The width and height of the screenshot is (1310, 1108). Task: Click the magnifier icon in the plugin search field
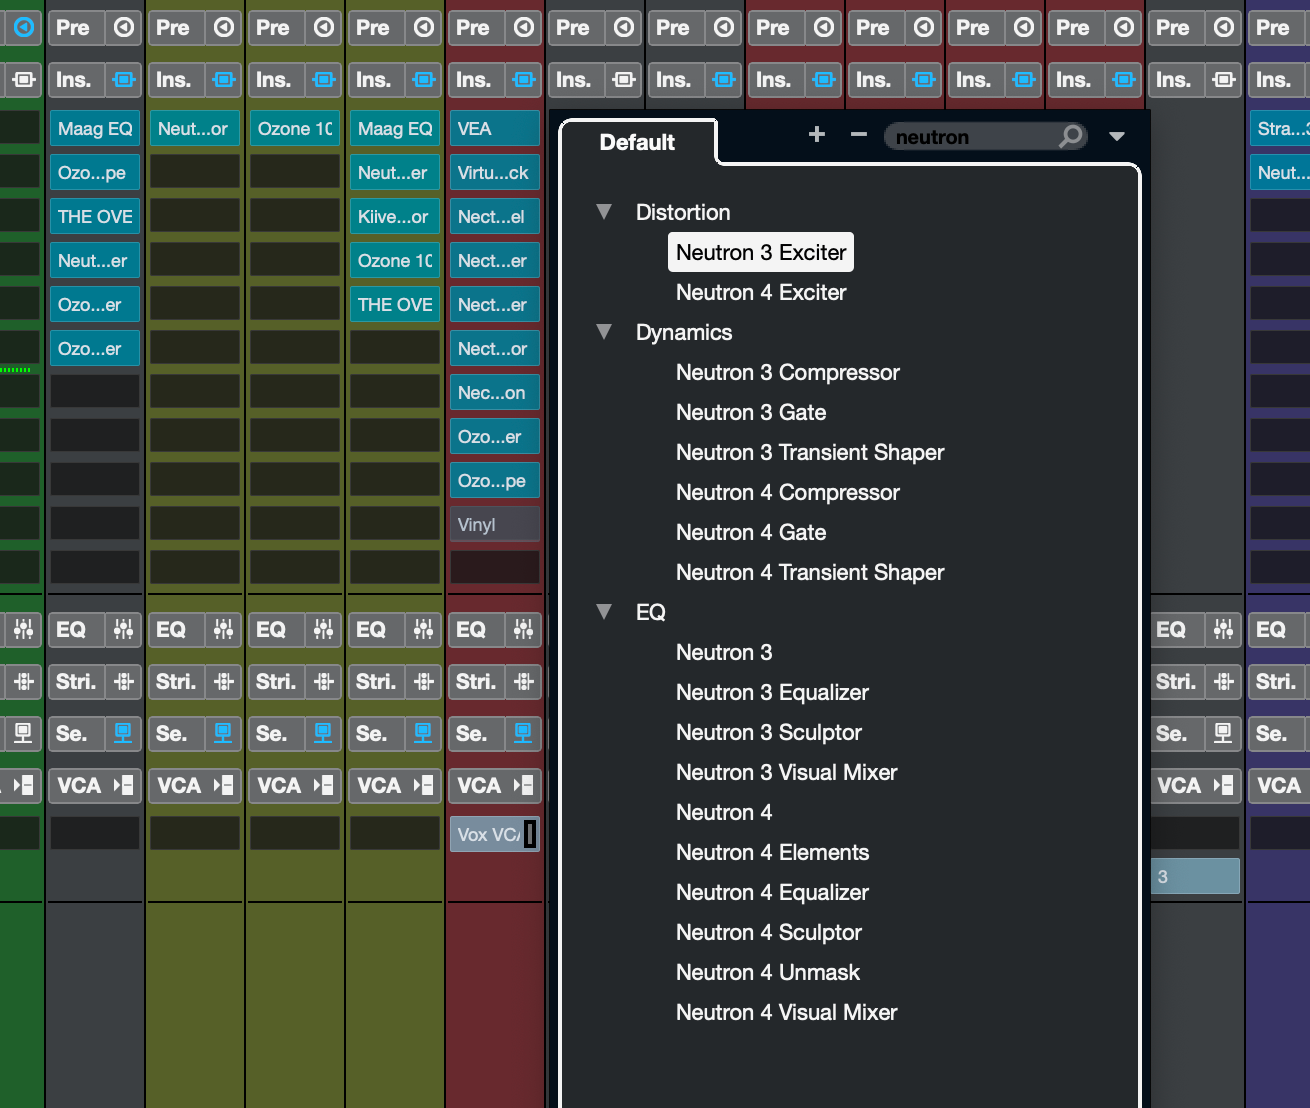1070,136
